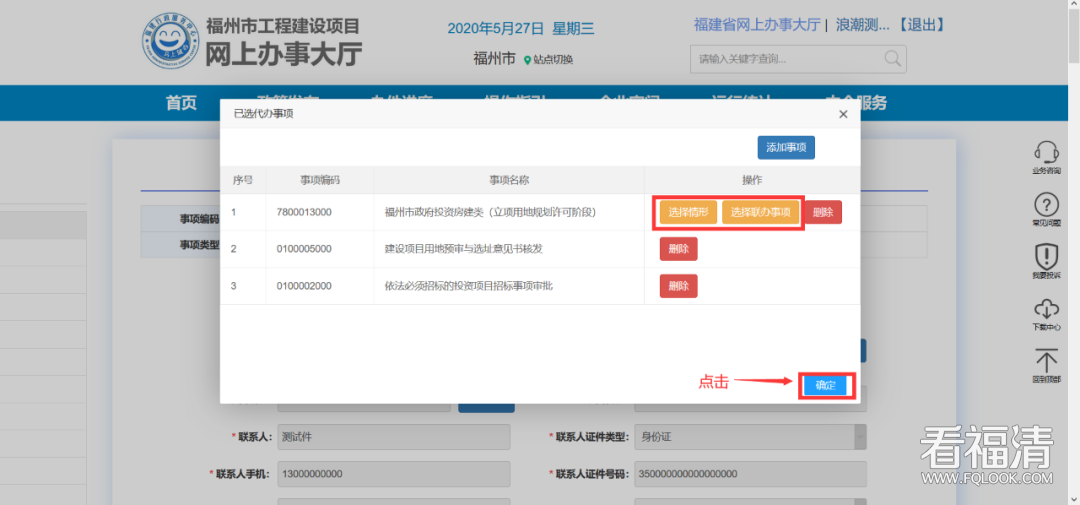Screen dimensions: 1080x505
Task: Click the 事项名称 column header
Action: click(509, 180)
